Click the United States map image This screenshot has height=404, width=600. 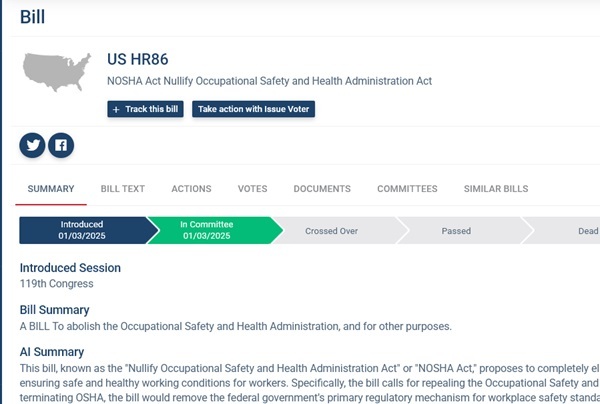(58, 68)
